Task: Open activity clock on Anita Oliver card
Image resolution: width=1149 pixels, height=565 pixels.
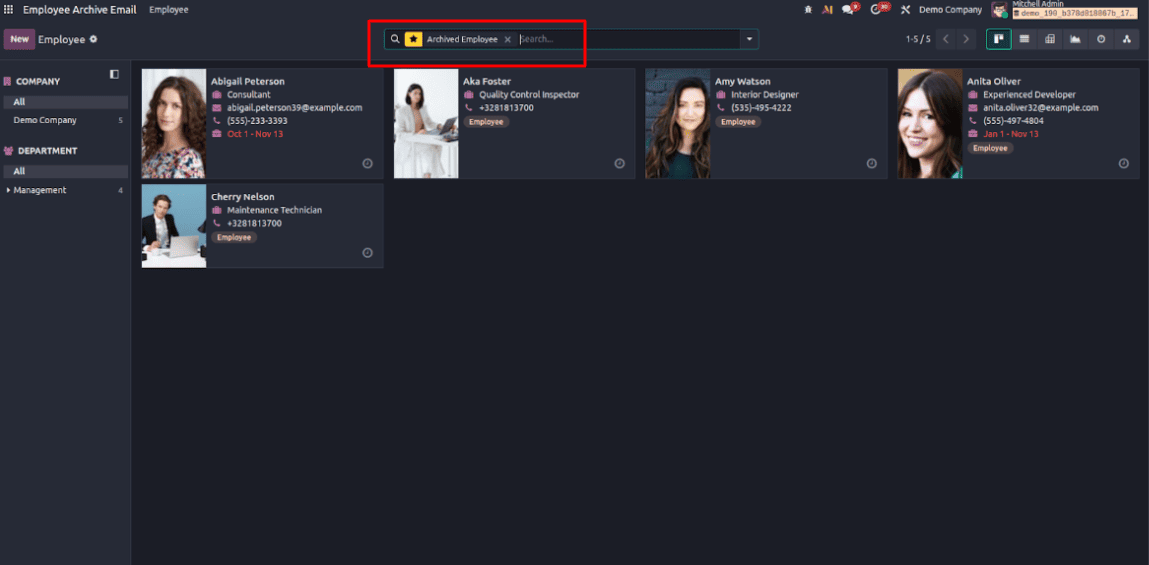Action: [1124, 163]
